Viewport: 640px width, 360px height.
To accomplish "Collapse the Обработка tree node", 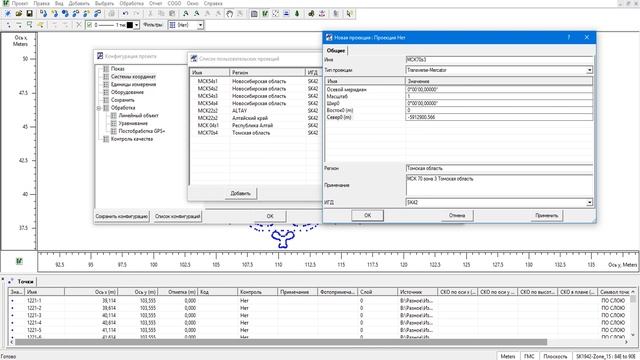I will coord(99,108).
